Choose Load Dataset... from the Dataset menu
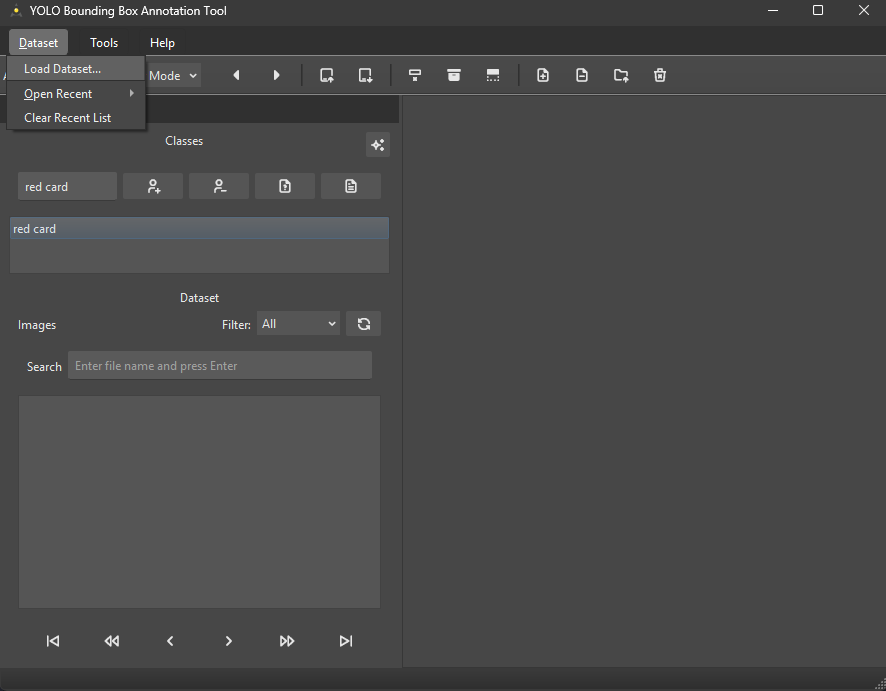Viewport: 886px width, 691px height. coord(63,69)
